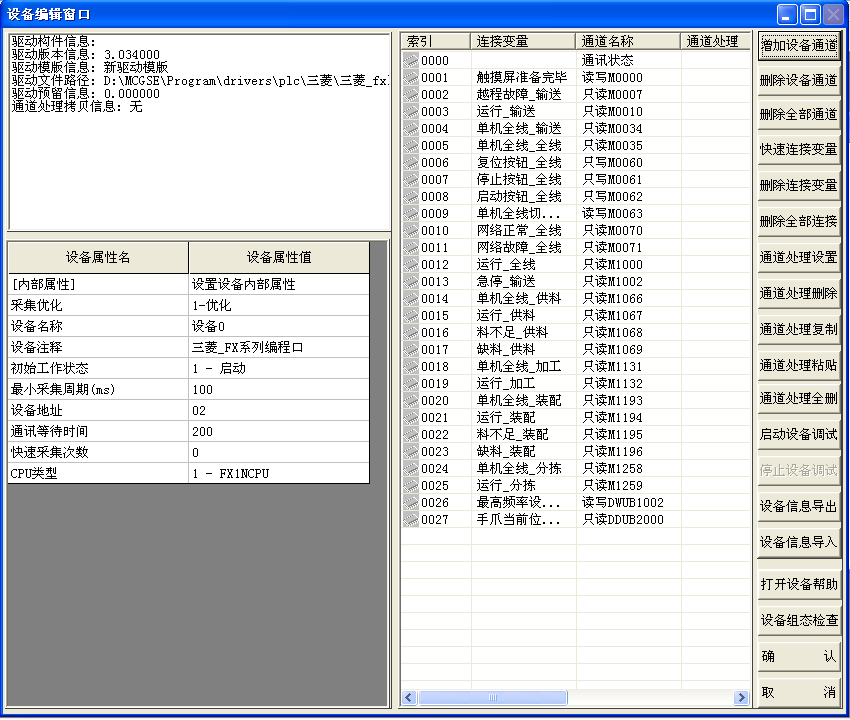850x720 pixels.
Task: Click the icon beside 最高频率设 channel row
Action: click(411, 502)
